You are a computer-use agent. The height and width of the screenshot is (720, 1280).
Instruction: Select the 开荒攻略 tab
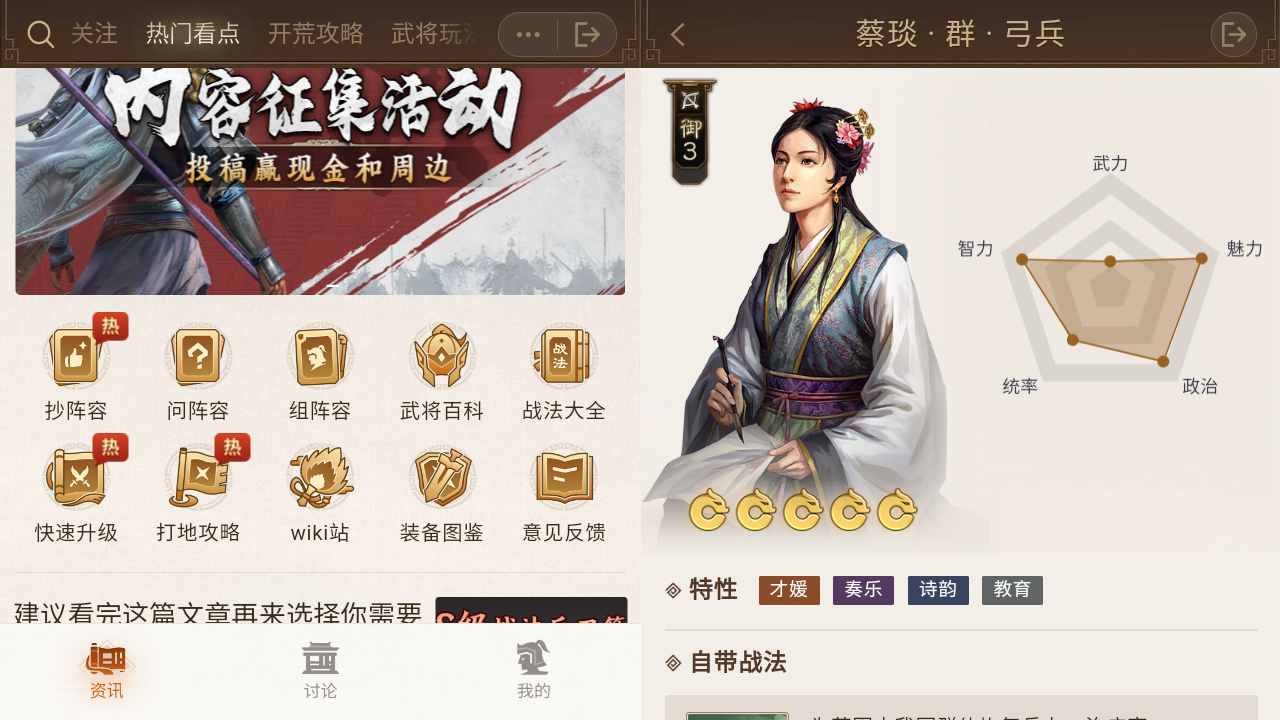tap(316, 34)
